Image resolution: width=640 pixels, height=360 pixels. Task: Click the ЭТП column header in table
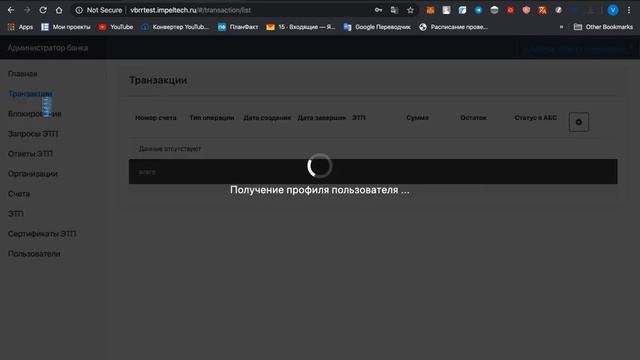359,118
